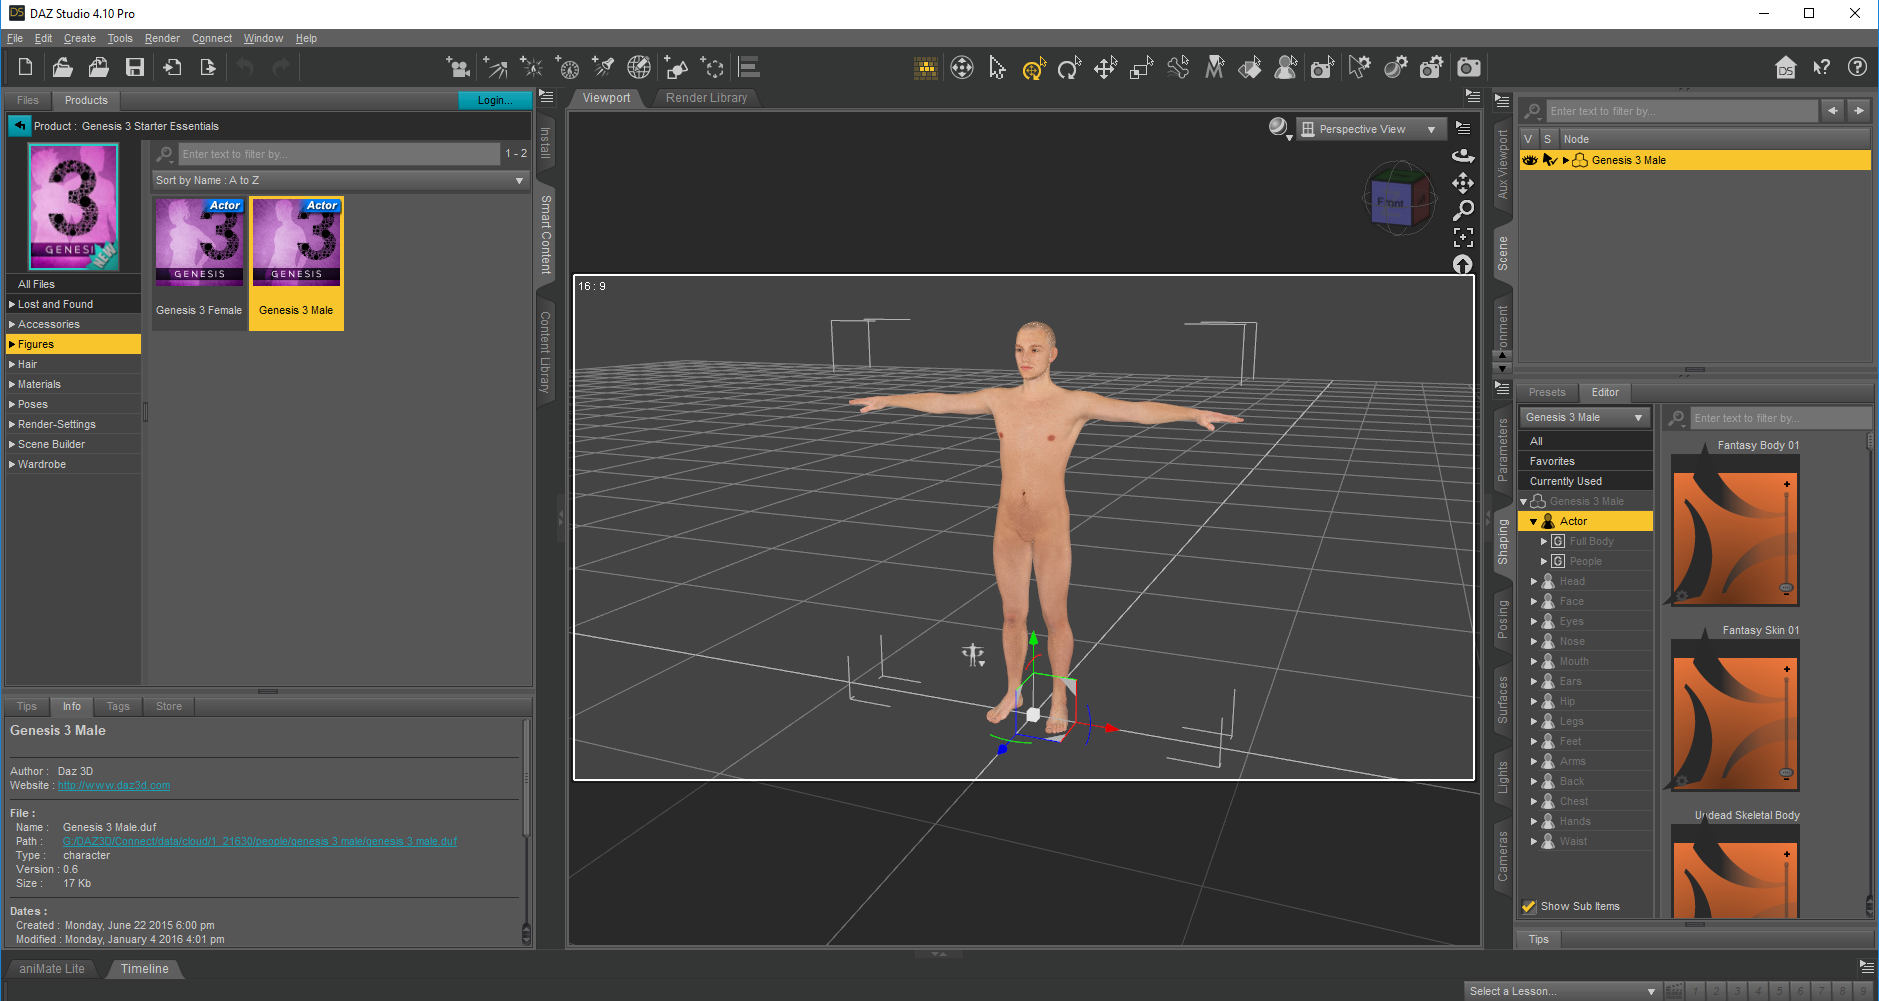Toggle visibility eye for Genesis 3 Male
This screenshot has height=1001, width=1879.
(1529, 160)
